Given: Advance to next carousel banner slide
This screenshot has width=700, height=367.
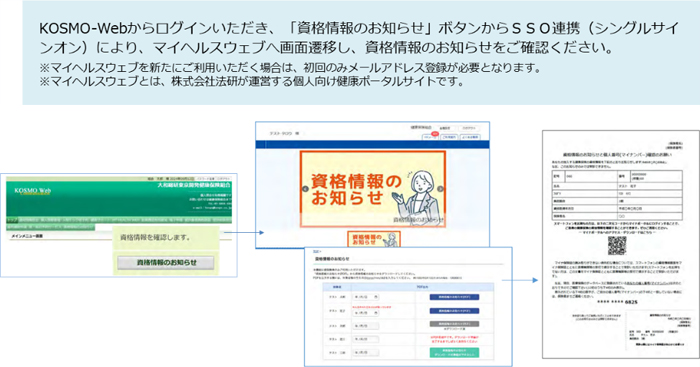Looking at the screenshot, I should (x=440, y=189).
